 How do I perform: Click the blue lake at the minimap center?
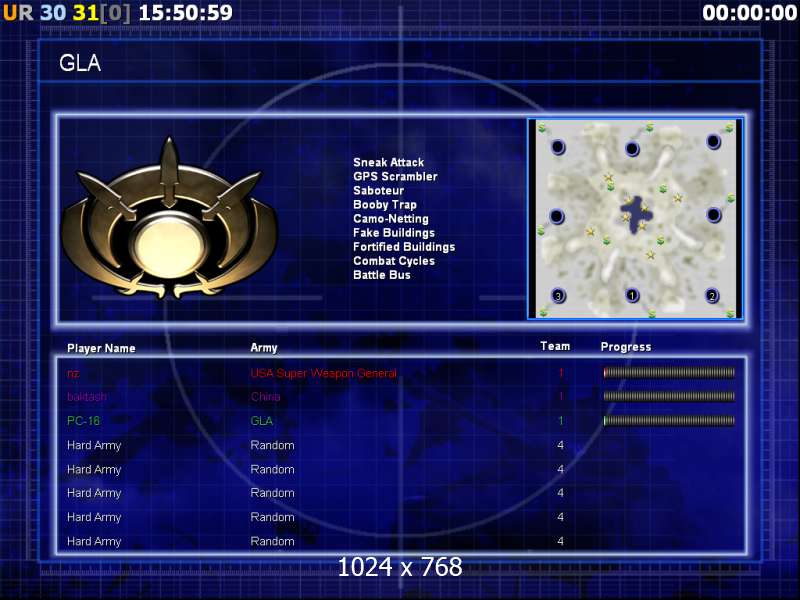point(632,213)
